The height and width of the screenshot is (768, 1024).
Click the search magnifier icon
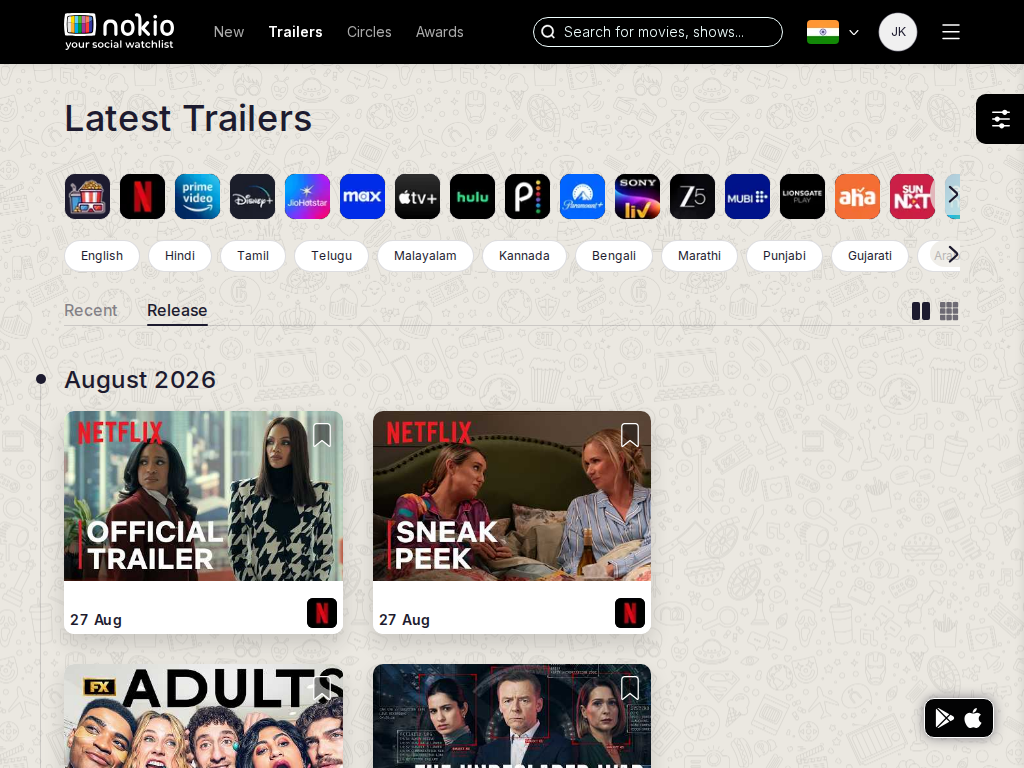click(x=549, y=32)
